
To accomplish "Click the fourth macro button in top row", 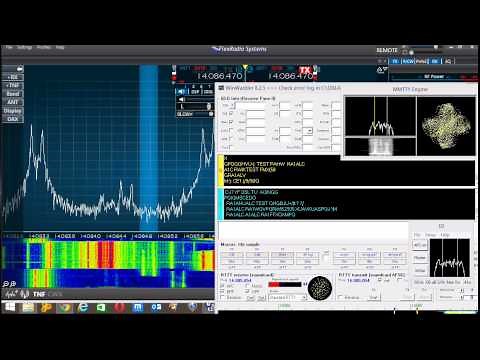I will tap(308, 255).
